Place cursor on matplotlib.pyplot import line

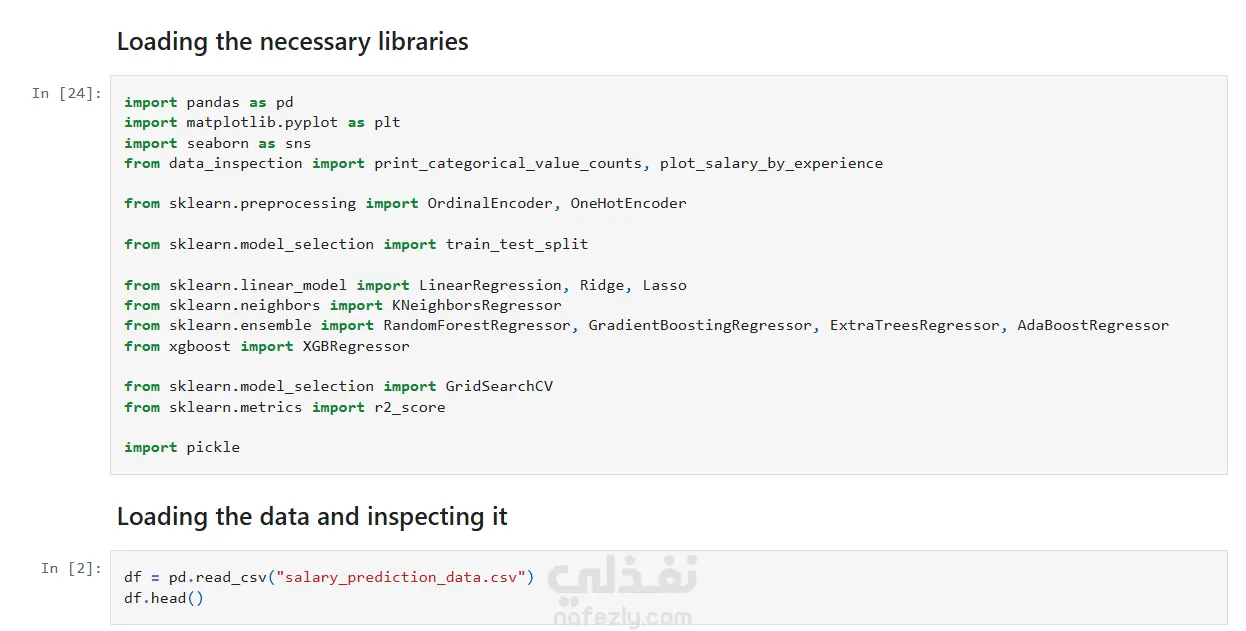[x=262, y=122]
